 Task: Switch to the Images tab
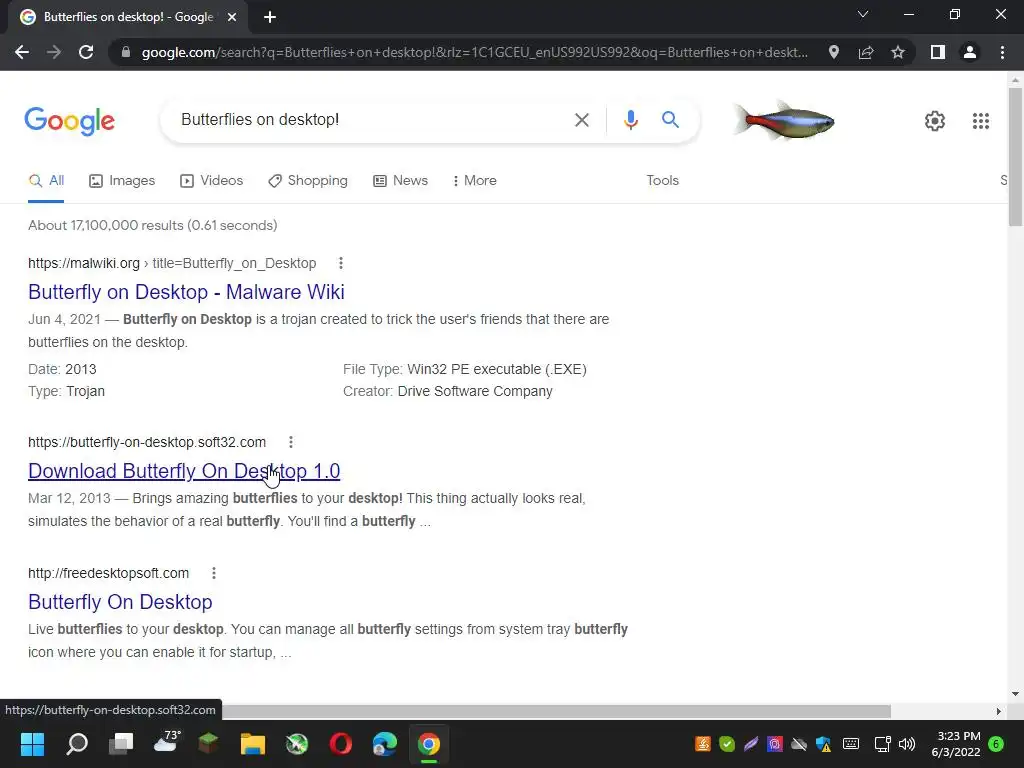(x=122, y=181)
